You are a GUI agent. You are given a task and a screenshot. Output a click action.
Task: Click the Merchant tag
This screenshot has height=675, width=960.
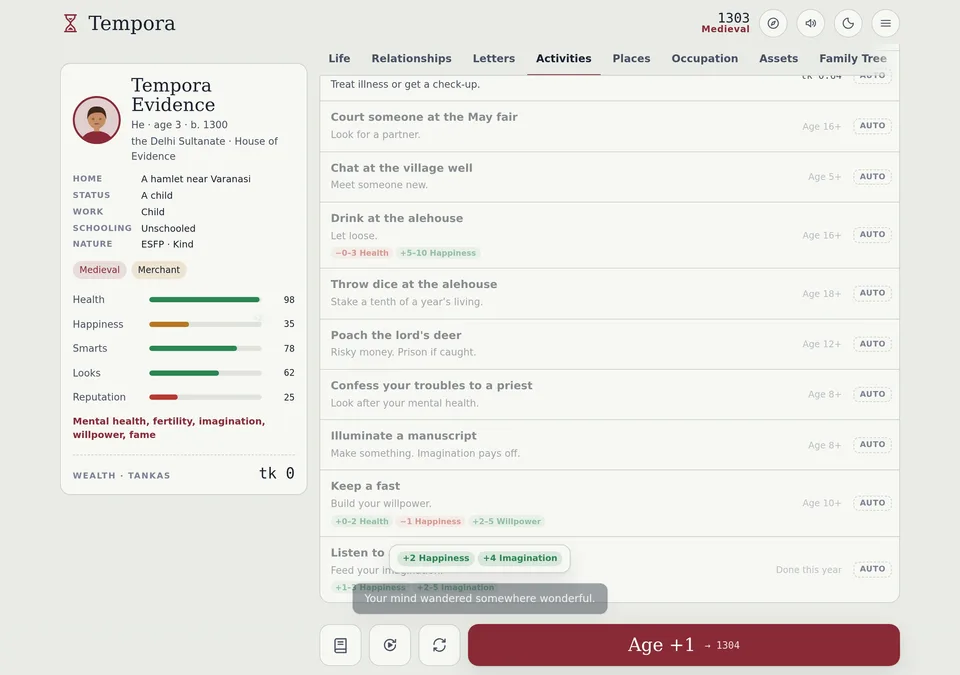159,270
